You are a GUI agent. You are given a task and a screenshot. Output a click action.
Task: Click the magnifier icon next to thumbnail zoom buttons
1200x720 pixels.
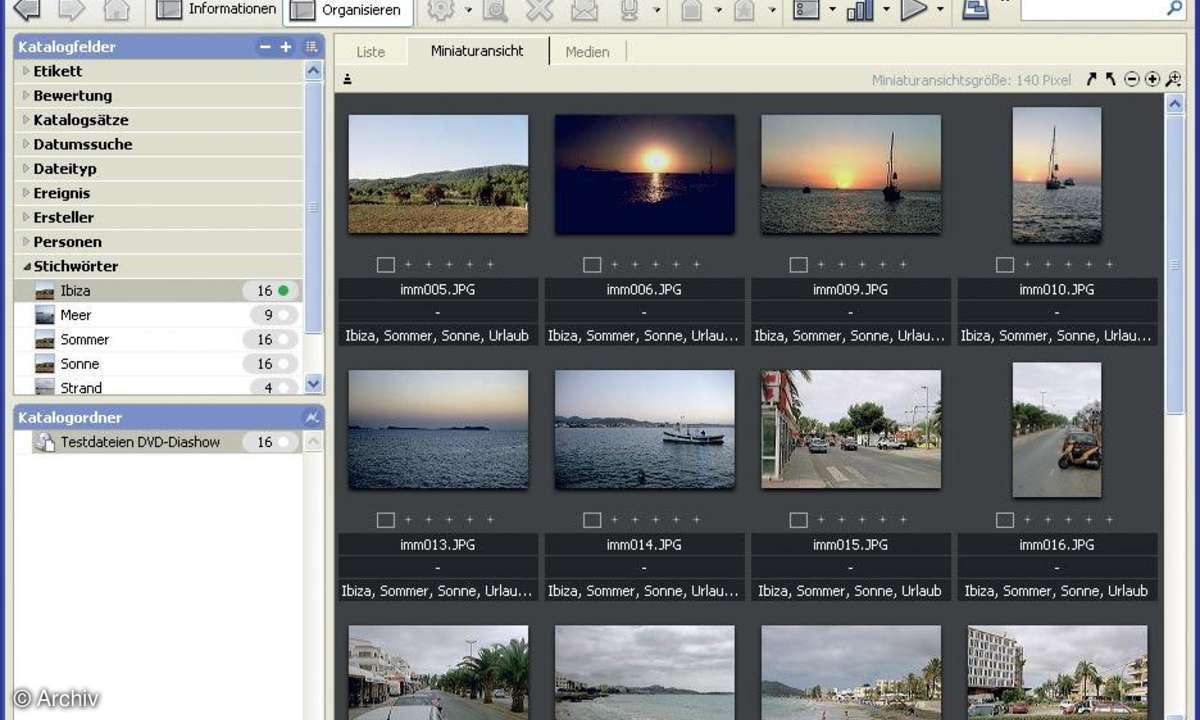(x=1173, y=79)
